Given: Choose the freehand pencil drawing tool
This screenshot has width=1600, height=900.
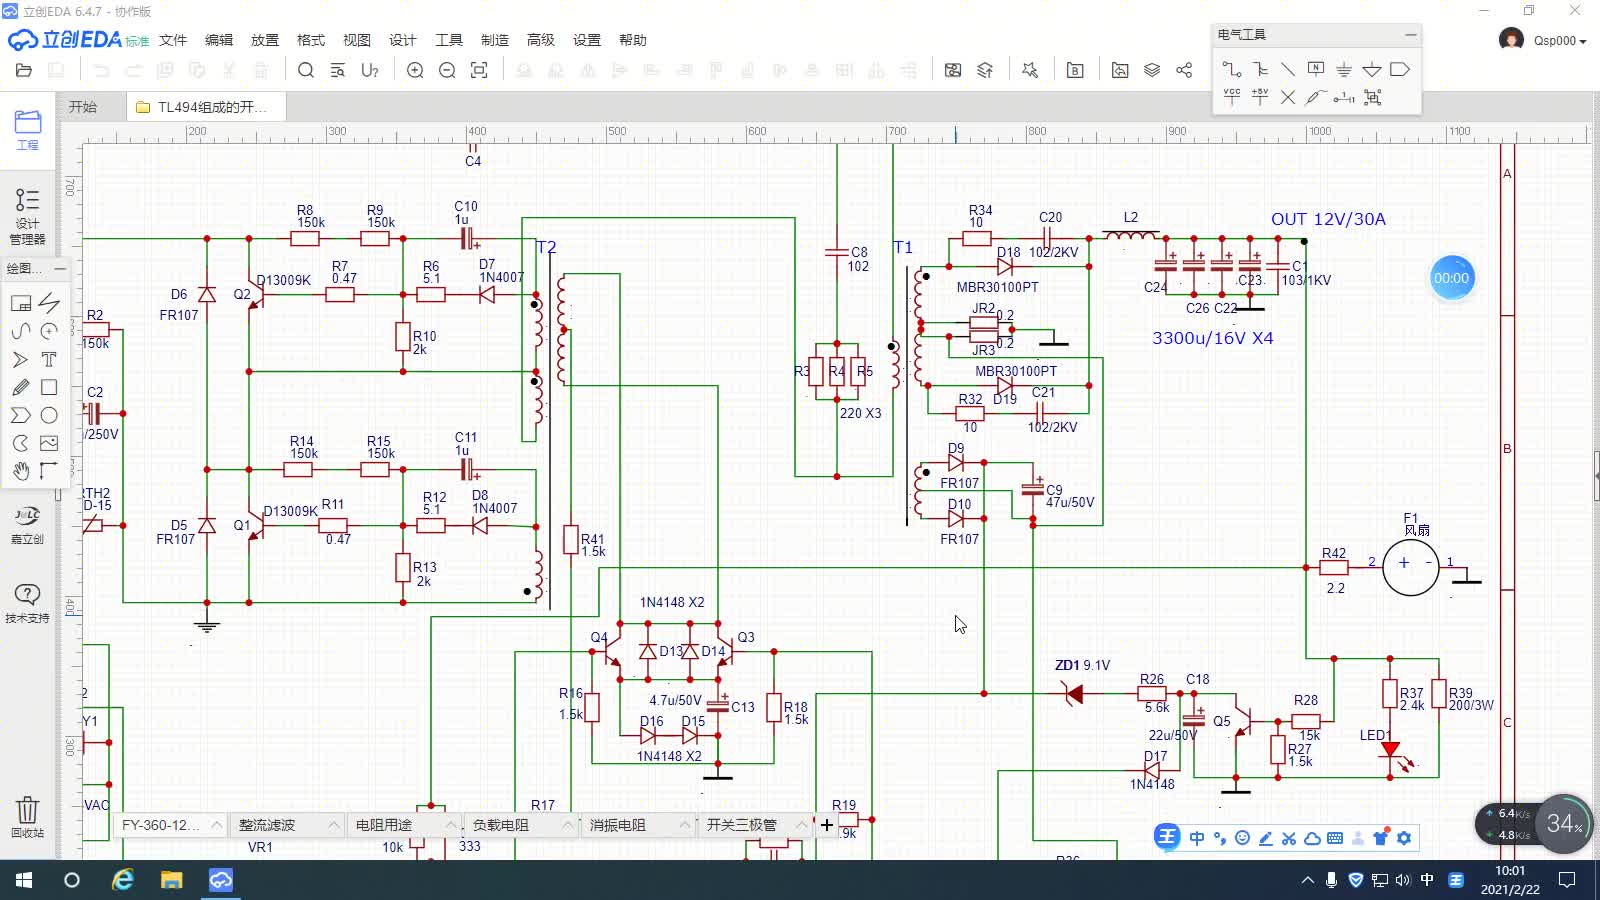Looking at the screenshot, I should point(21,387).
